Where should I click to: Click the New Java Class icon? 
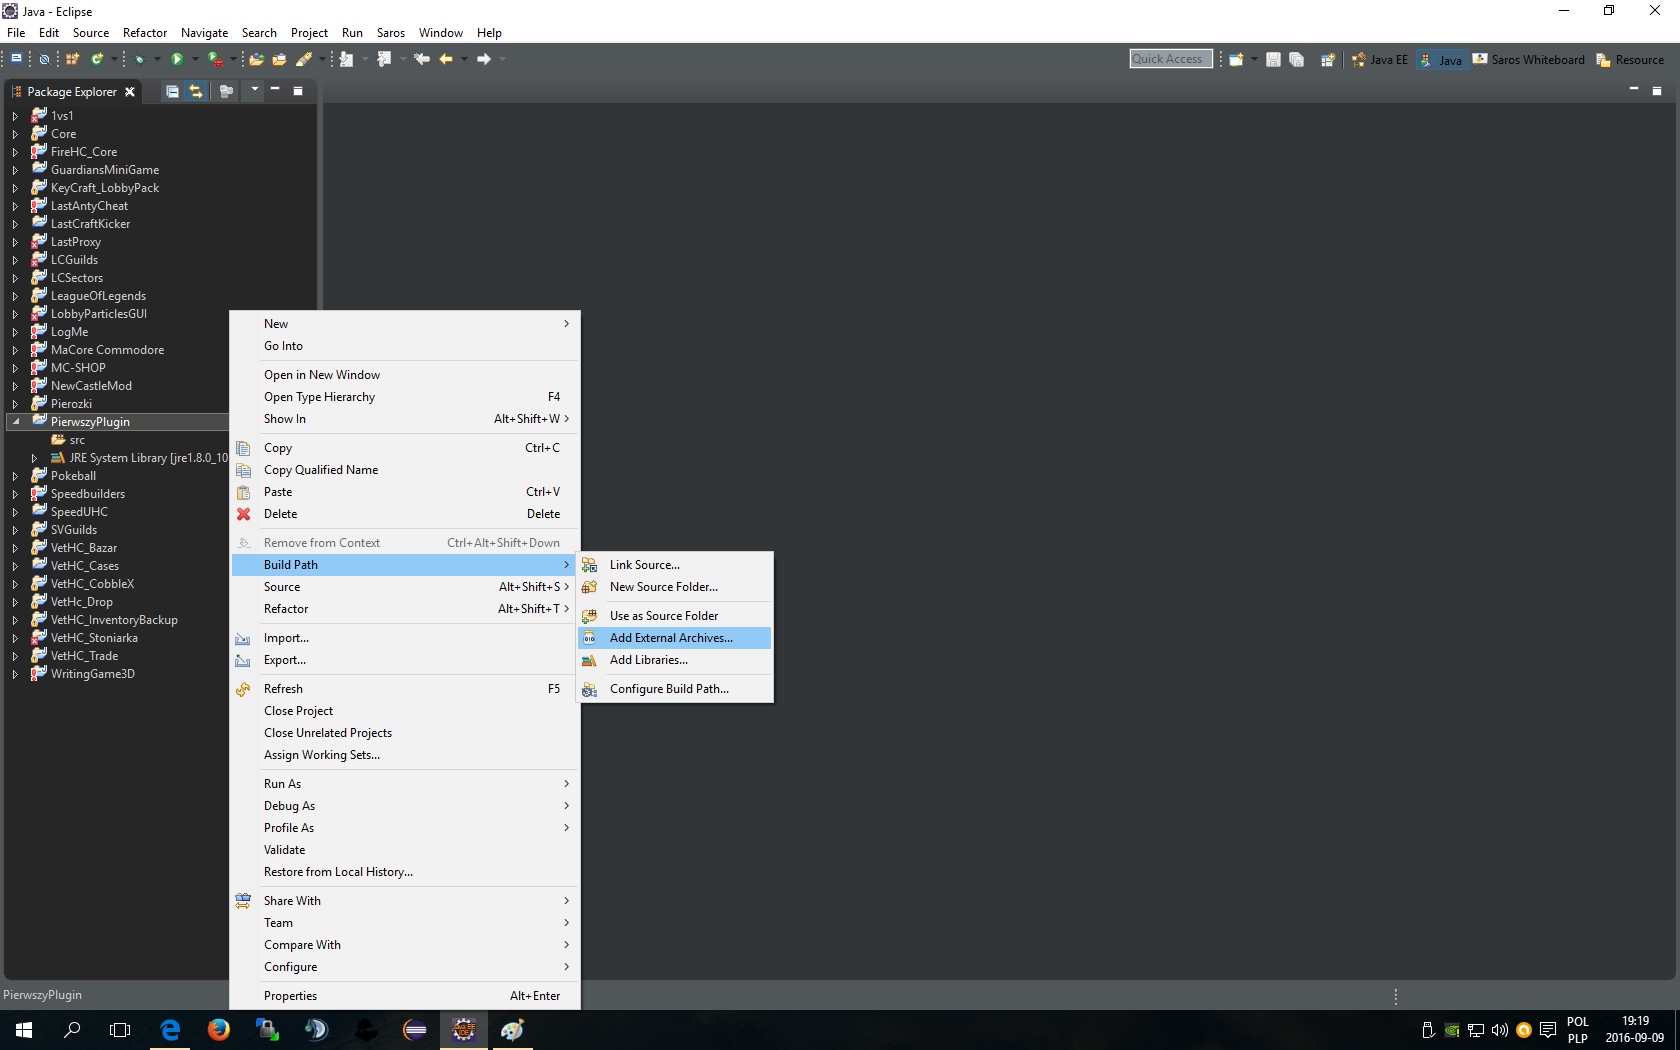pos(97,59)
